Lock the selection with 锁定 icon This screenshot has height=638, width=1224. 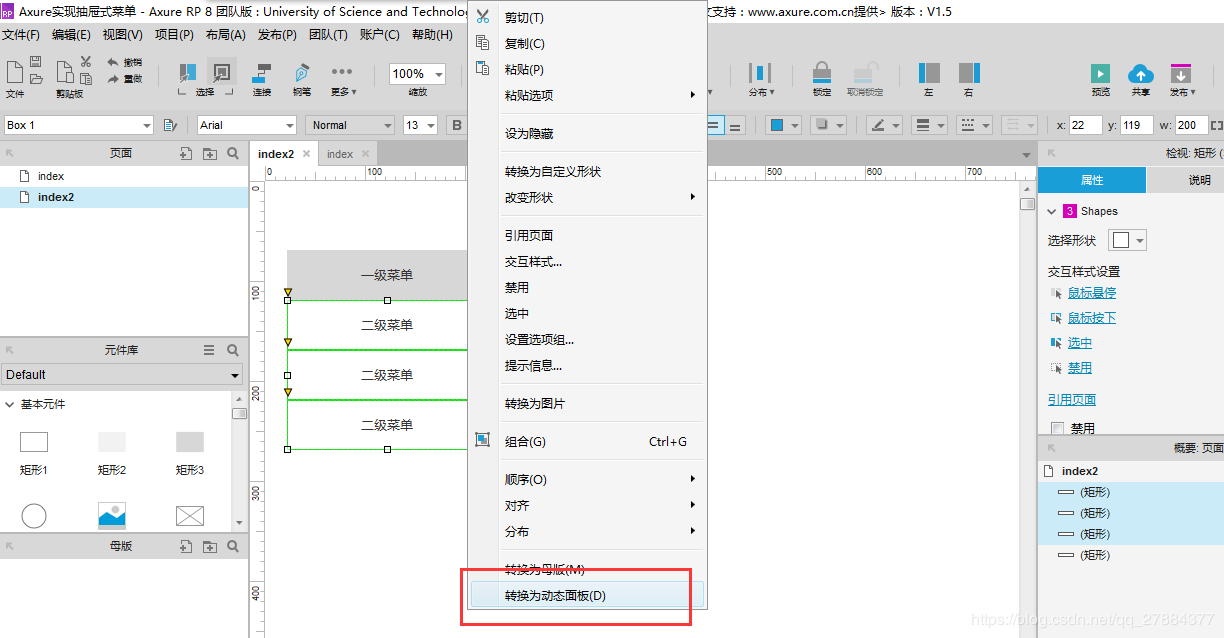click(x=822, y=75)
